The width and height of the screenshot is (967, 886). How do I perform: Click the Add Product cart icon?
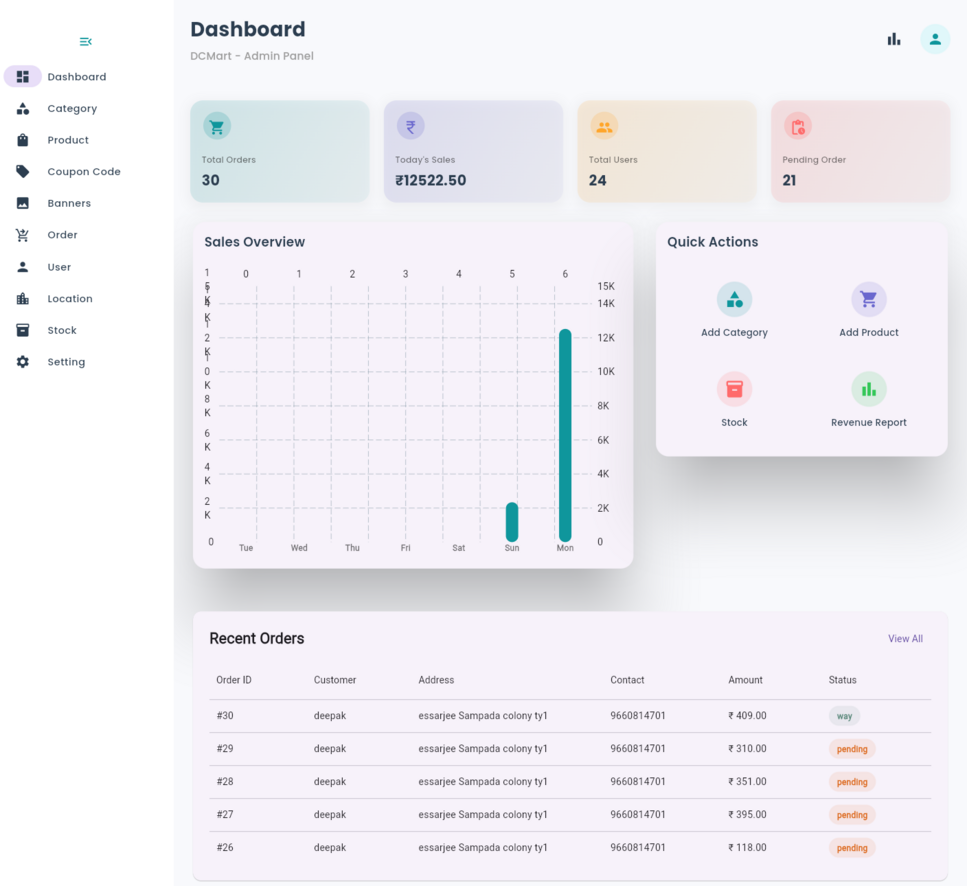click(x=868, y=299)
